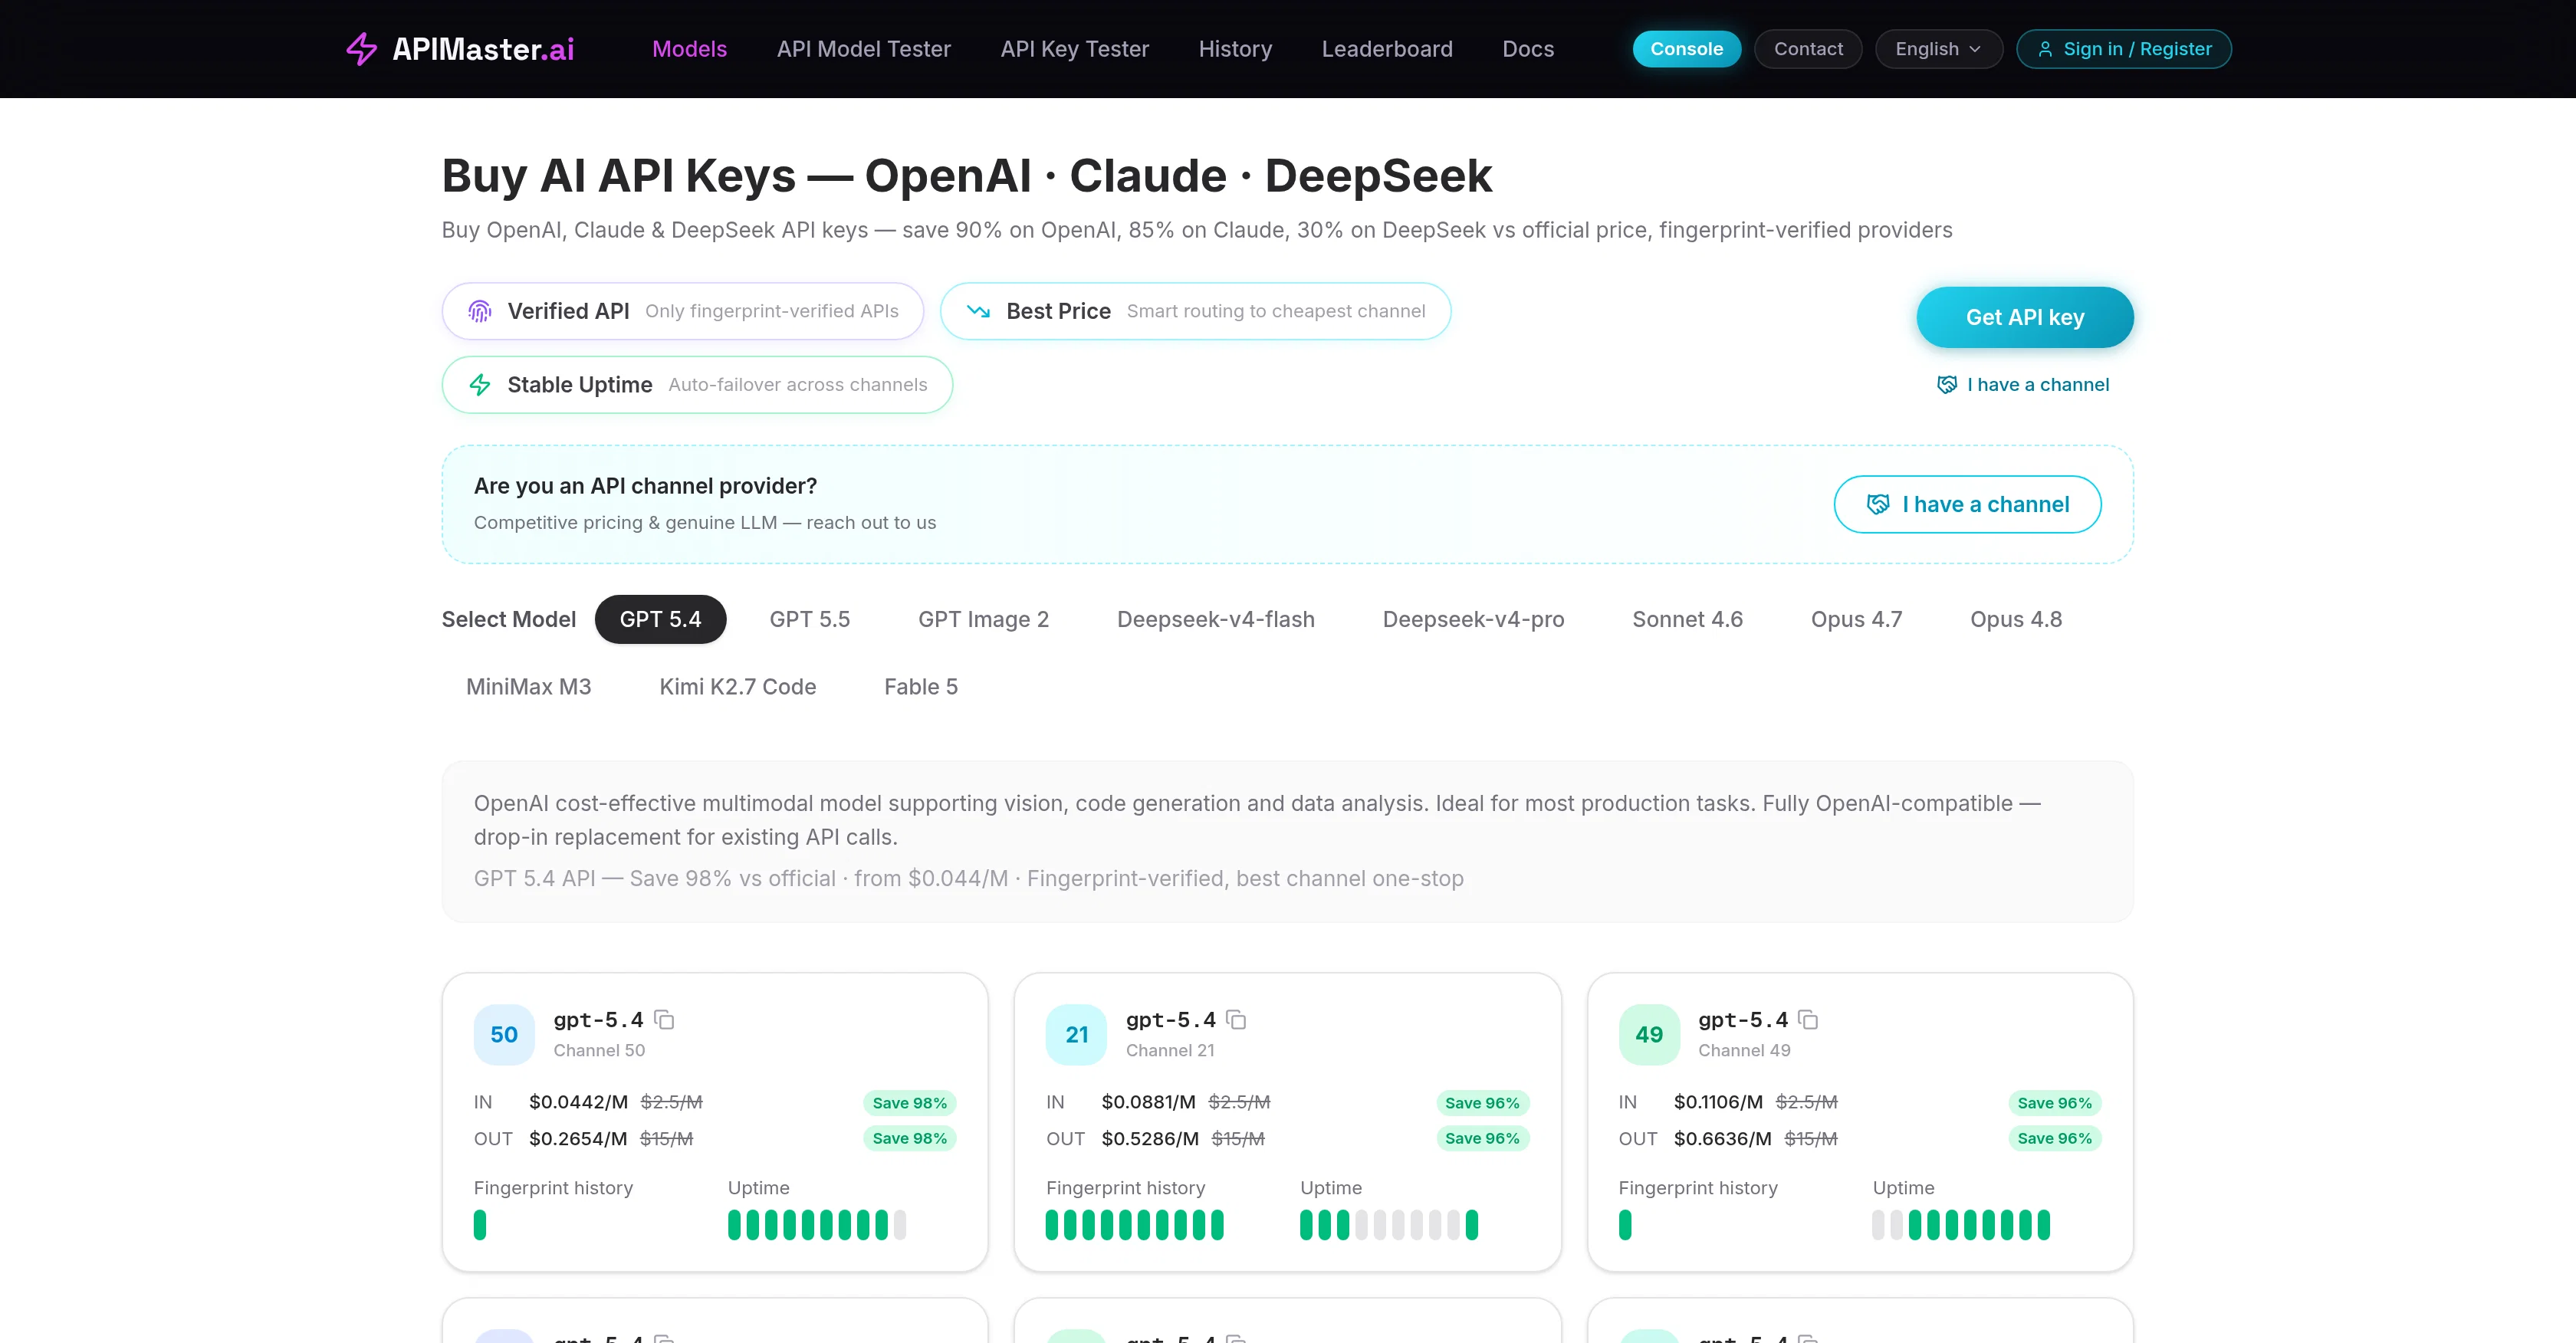Copy the gpt-5.4 name on Channel 21
Viewport: 2576px width, 1343px height.
point(1236,1020)
